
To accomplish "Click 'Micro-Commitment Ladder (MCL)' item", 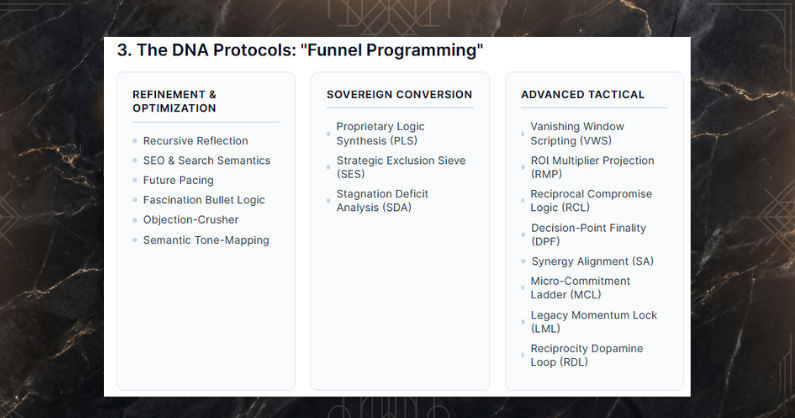I will [x=580, y=288].
